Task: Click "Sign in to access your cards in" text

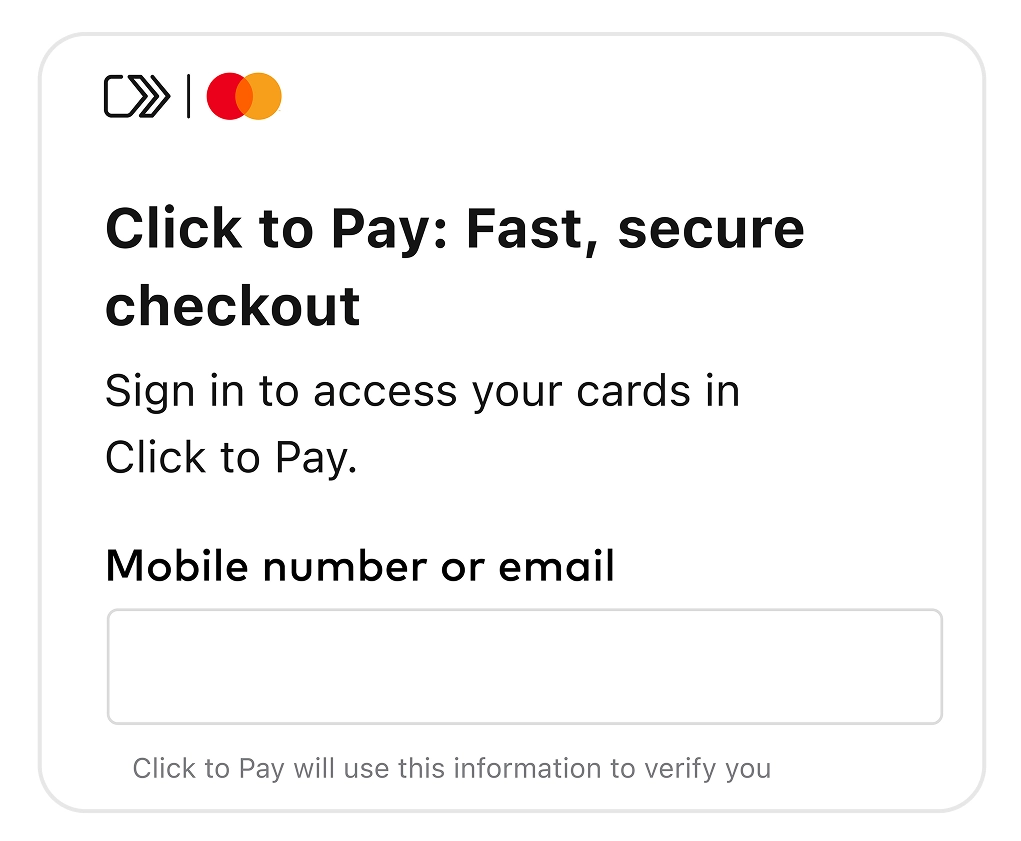Action: [x=422, y=391]
